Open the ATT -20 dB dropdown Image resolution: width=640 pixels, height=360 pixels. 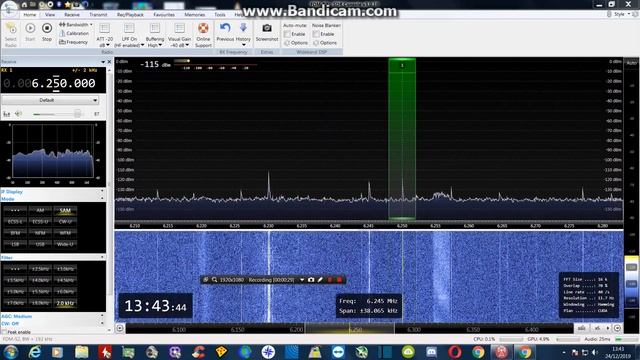pos(104,35)
